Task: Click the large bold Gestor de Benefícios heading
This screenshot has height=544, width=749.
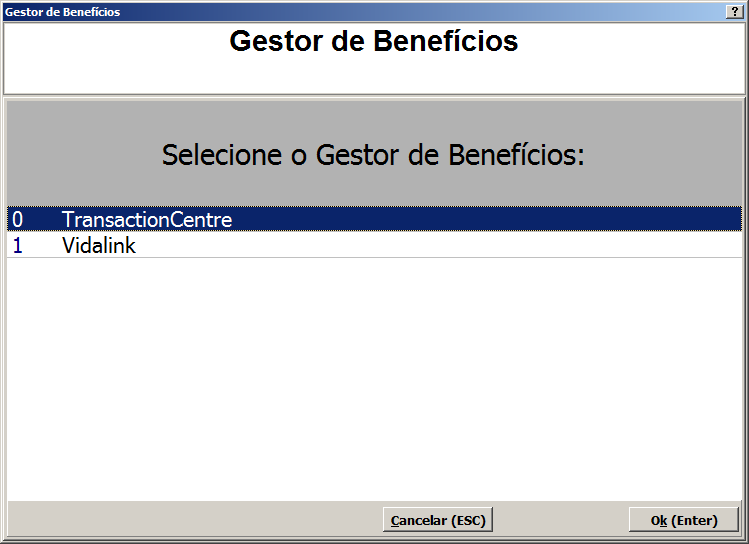Action: tap(374, 41)
